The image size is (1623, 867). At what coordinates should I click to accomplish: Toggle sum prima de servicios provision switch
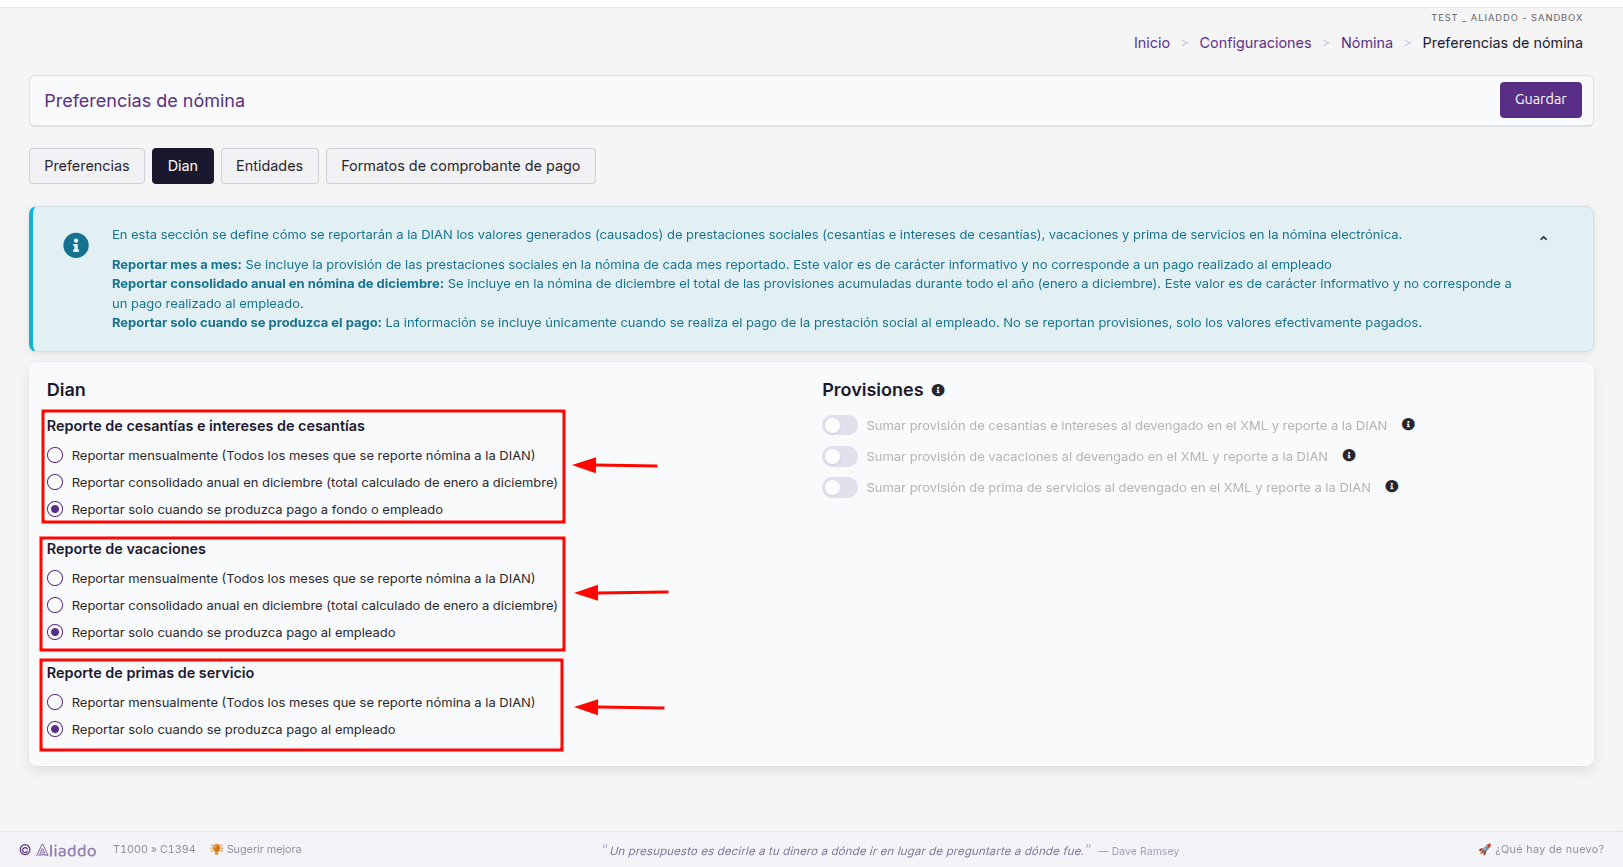tap(840, 487)
